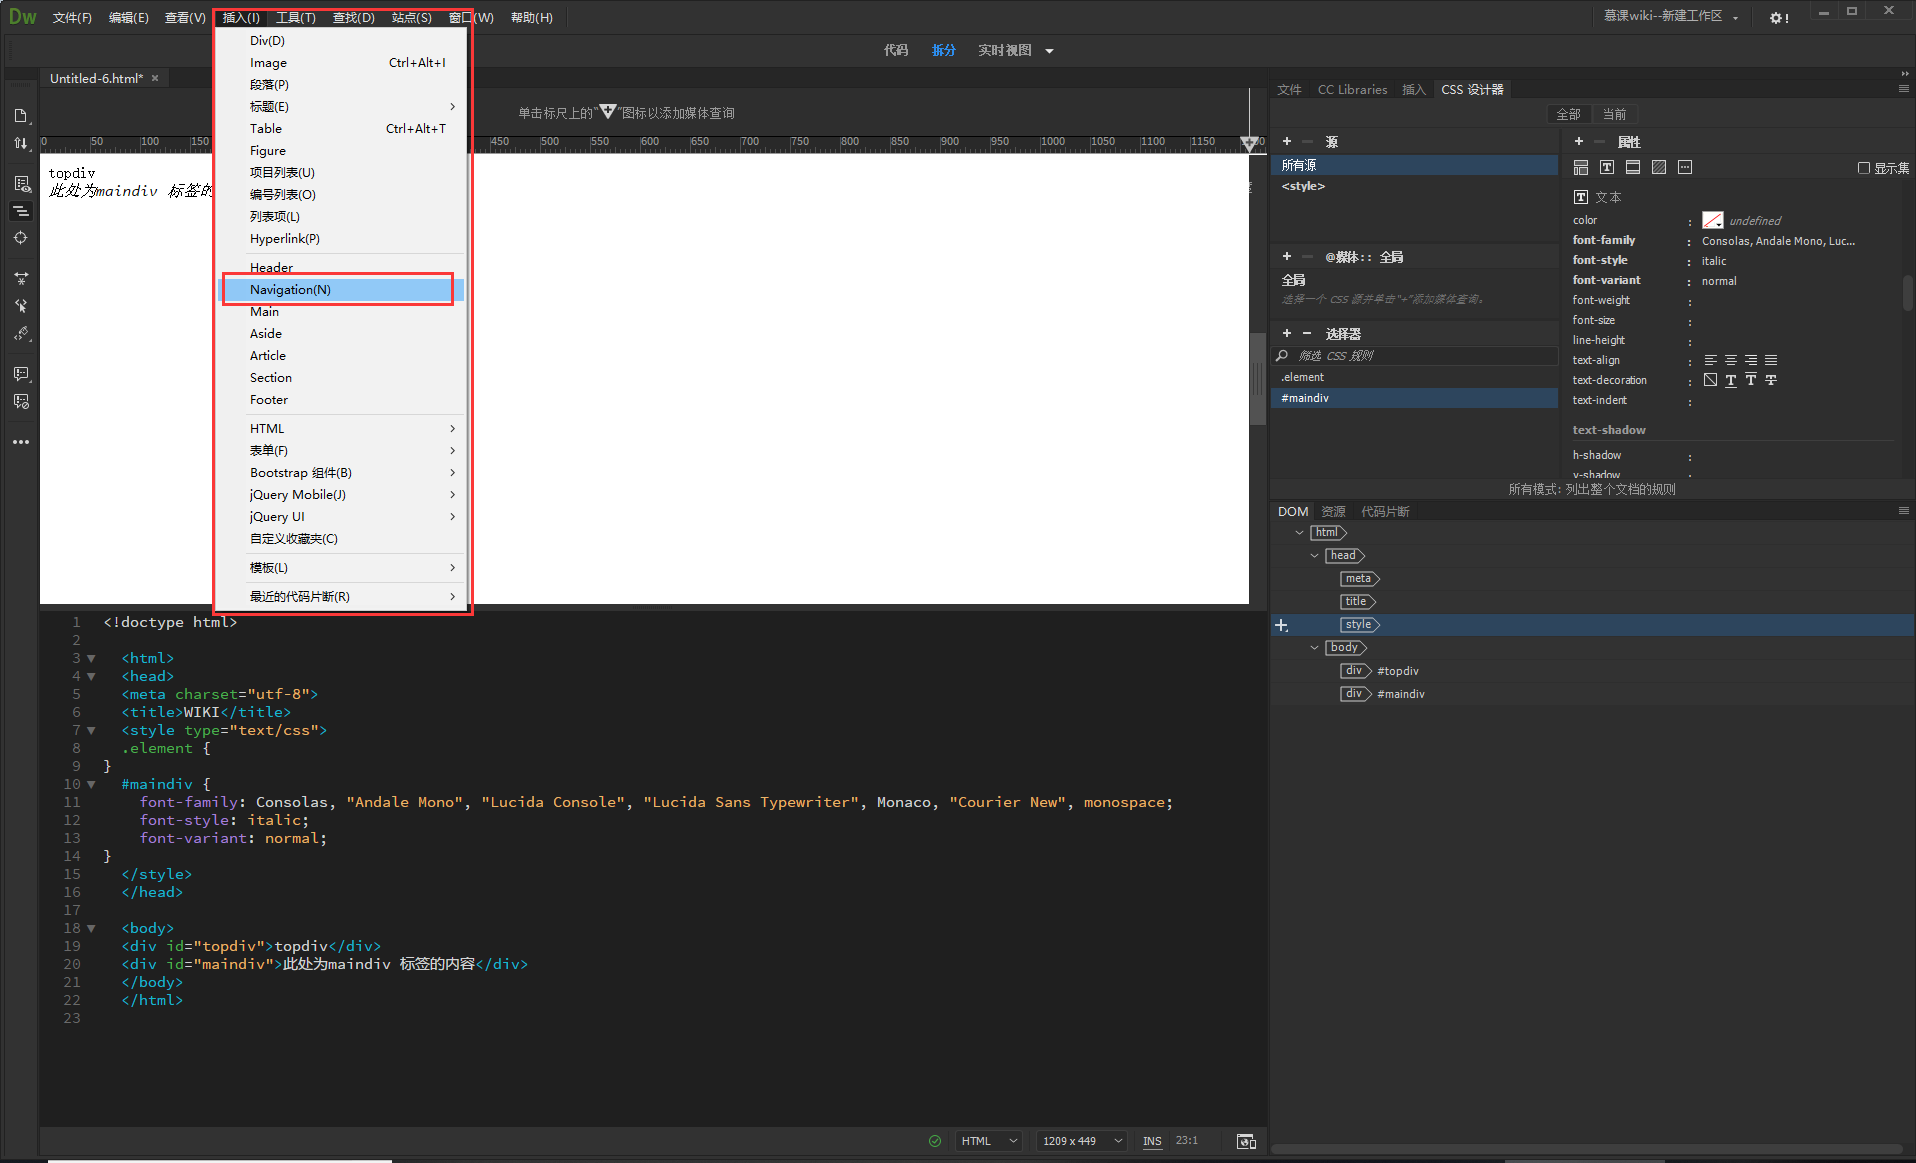Click the add-element plus beside style node

point(1281,625)
